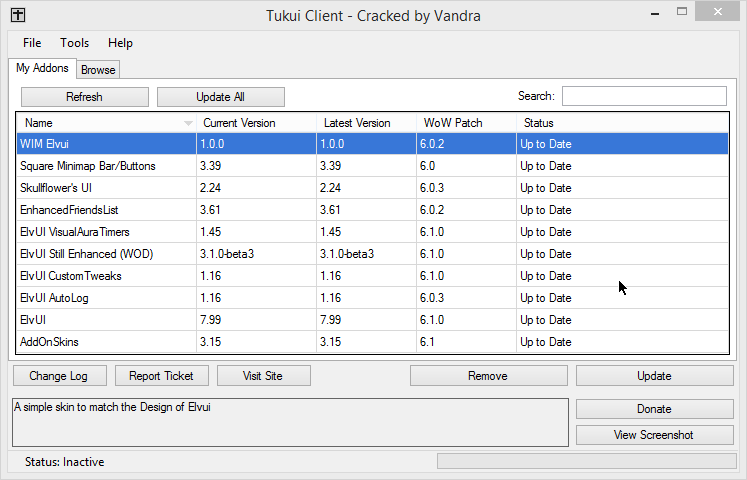Image resolution: width=747 pixels, height=480 pixels.
Task: Select the My Addons tab
Action: [x=43, y=68]
